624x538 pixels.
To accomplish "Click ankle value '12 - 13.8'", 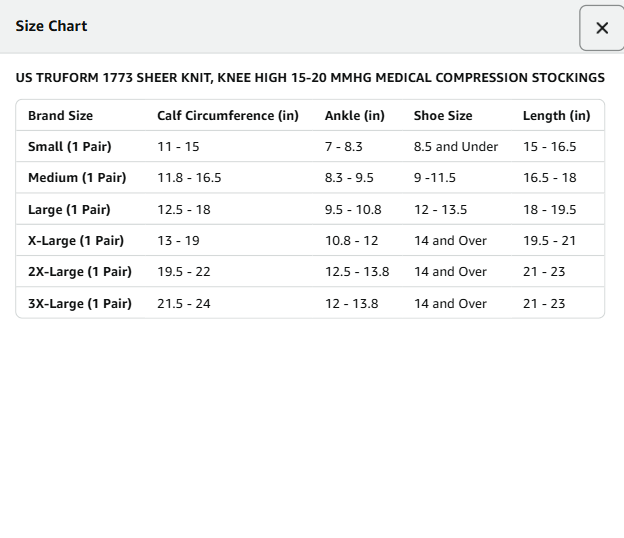I will click(352, 304).
